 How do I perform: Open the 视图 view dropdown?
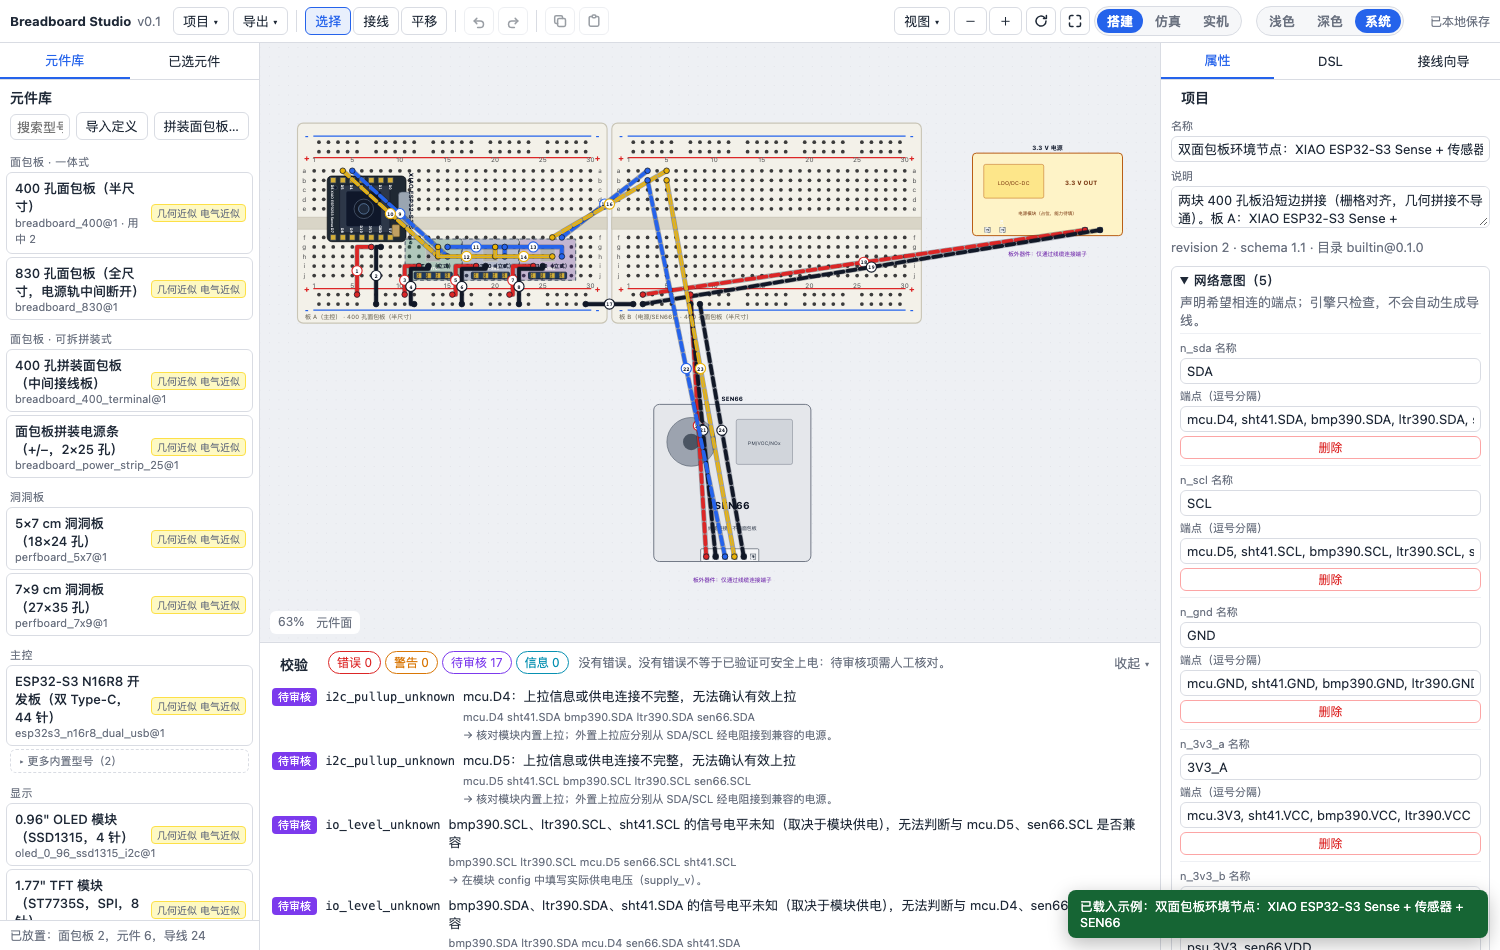pyautogui.click(x=922, y=21)
